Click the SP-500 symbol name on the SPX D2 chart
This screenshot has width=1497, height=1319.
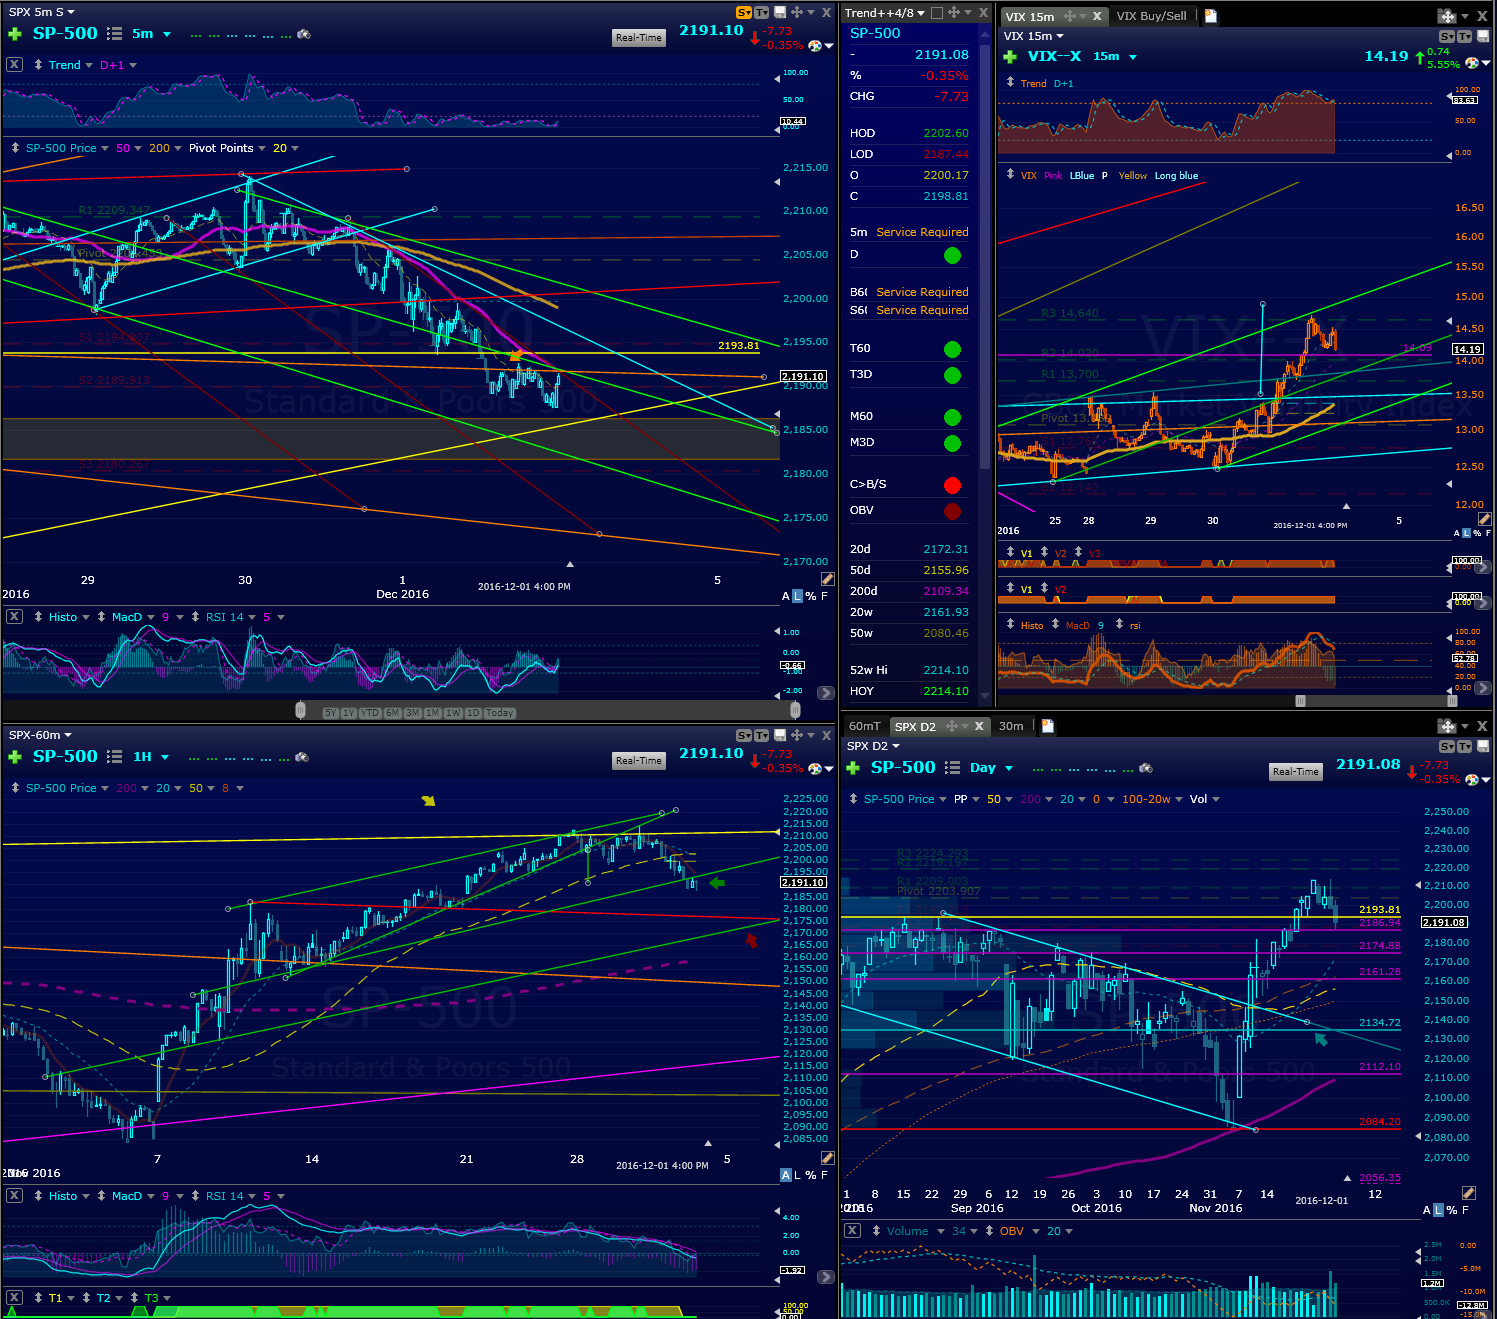[903, 767]
